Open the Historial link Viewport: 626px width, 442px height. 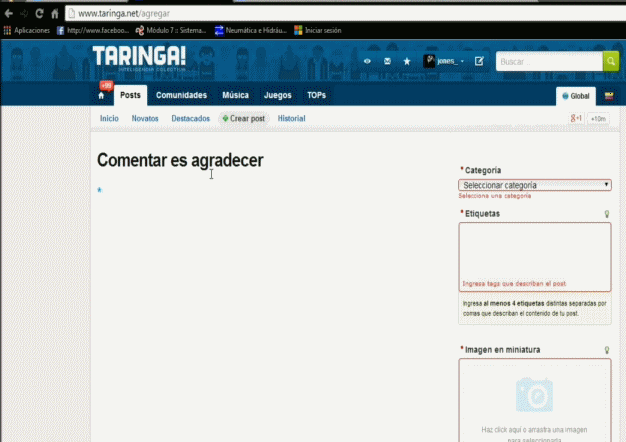pyautogui.click(x=291, y=119)
